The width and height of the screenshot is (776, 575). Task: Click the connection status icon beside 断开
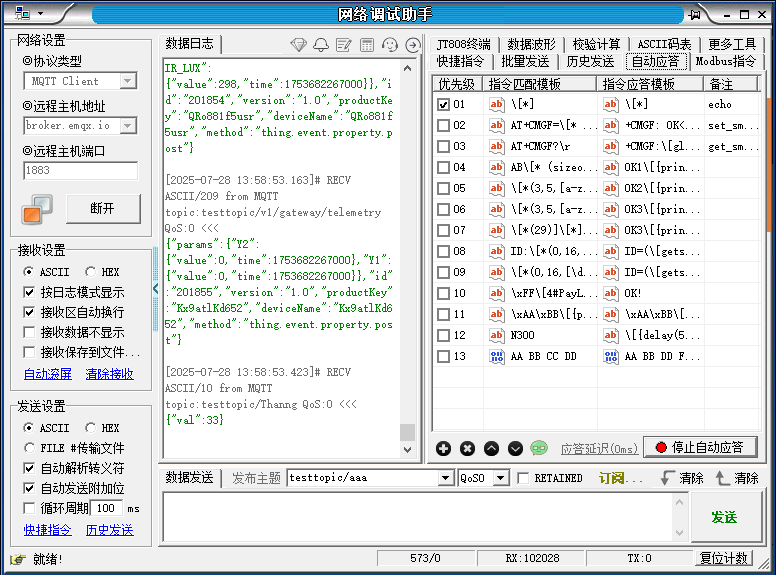click(x=37, y=209)
